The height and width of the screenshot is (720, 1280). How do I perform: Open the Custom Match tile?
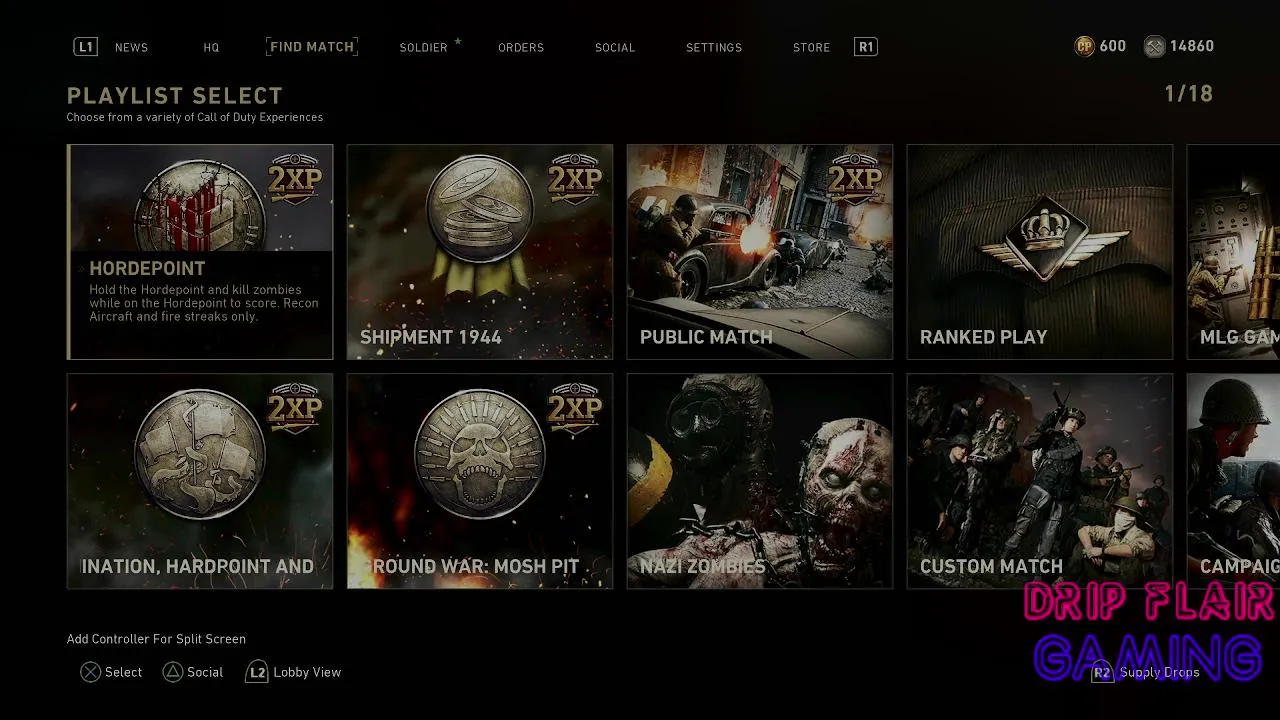pos(1040,481)
